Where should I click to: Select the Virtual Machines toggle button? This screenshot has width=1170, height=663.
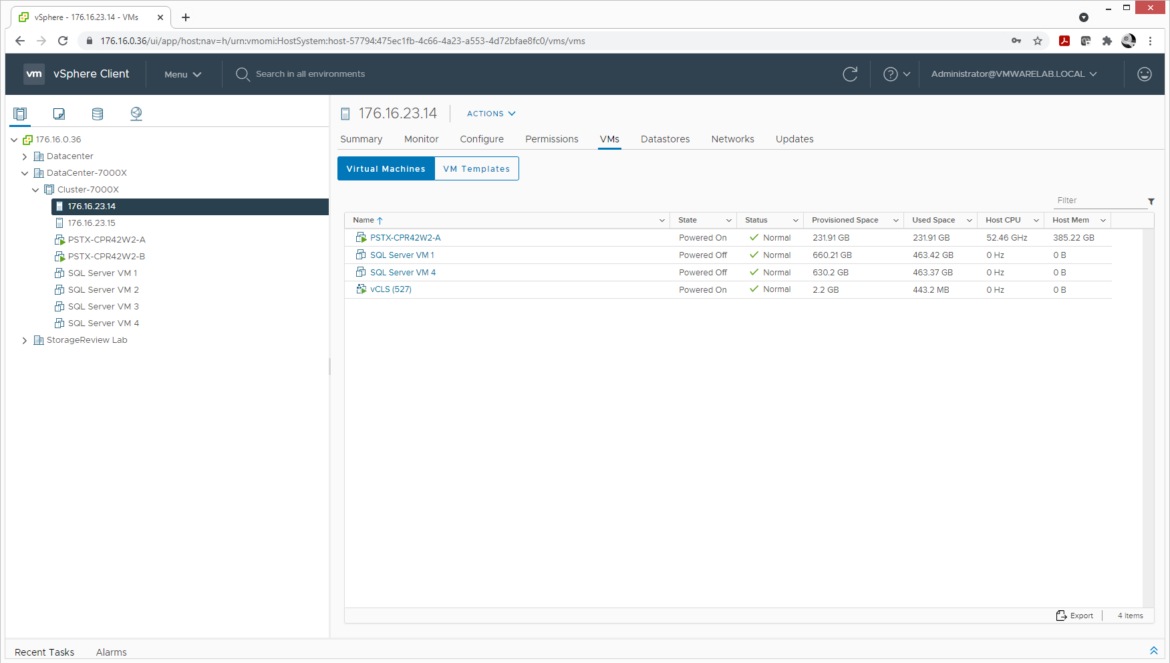point(386,169)
